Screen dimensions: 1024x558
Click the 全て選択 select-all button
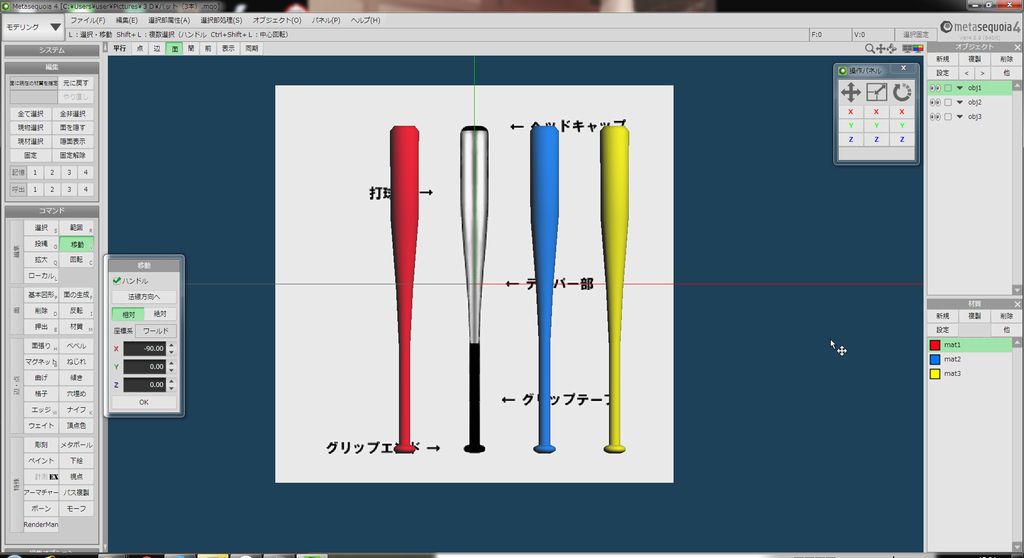pos(29,114)
